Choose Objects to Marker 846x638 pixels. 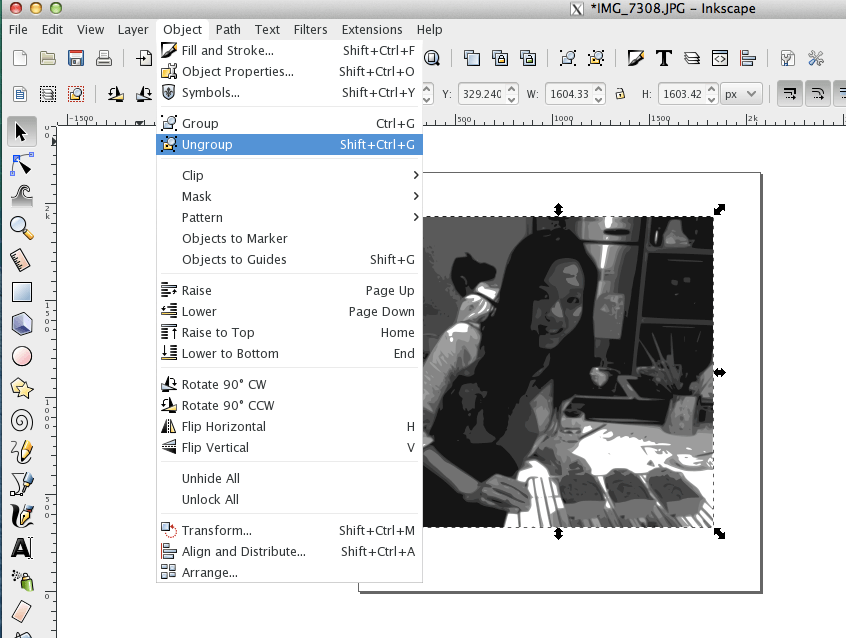point(289,238)
